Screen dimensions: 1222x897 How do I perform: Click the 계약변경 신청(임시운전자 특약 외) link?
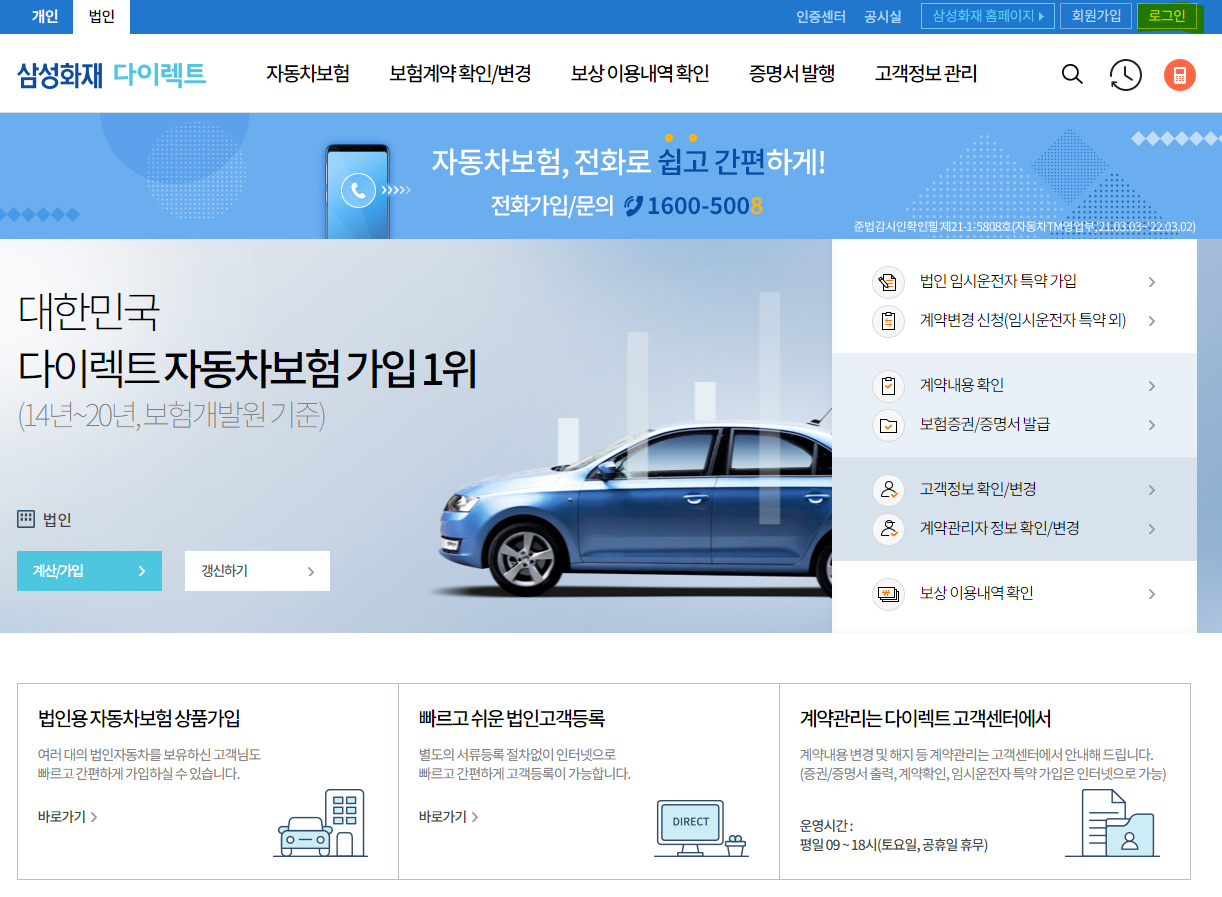click(x=1023, y=321)
